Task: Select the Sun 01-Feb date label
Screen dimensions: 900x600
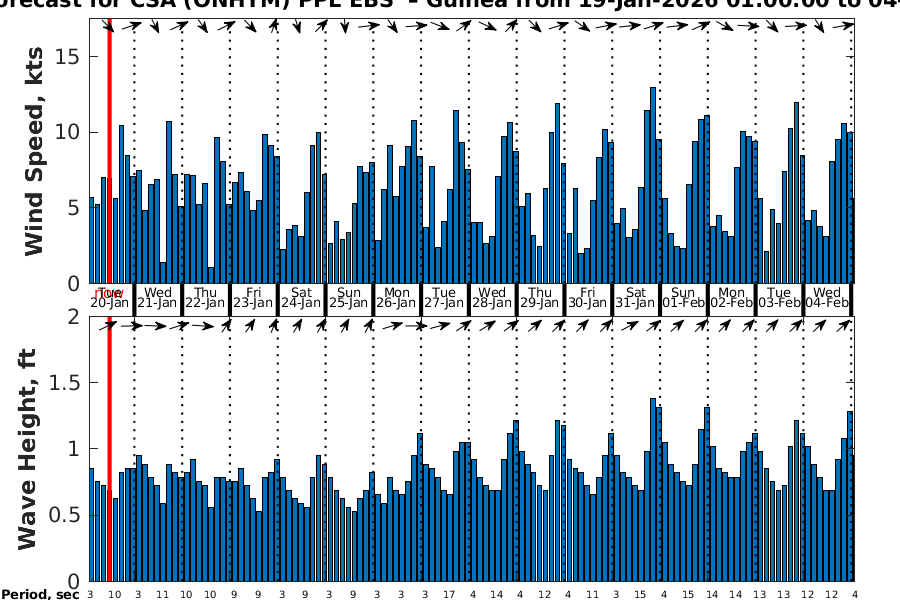Action: (x=684, y=297)
